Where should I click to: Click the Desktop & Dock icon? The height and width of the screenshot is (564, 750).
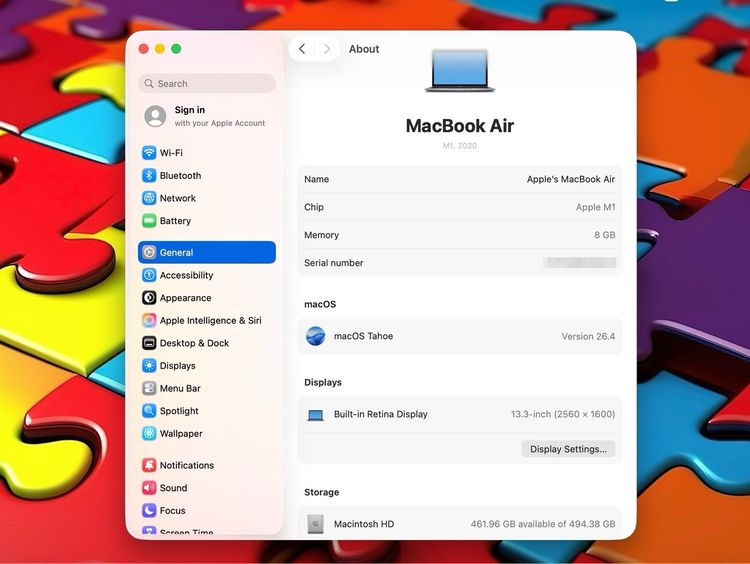click(x=149, y=343)
